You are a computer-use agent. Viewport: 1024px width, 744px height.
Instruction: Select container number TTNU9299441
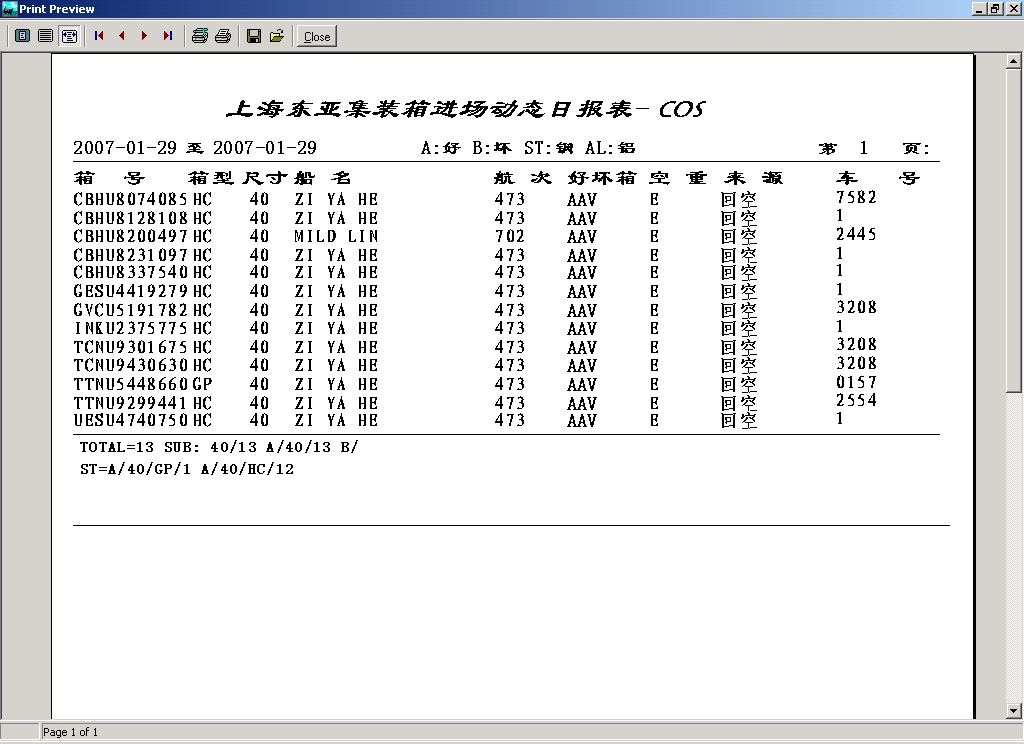click(131, 402)
